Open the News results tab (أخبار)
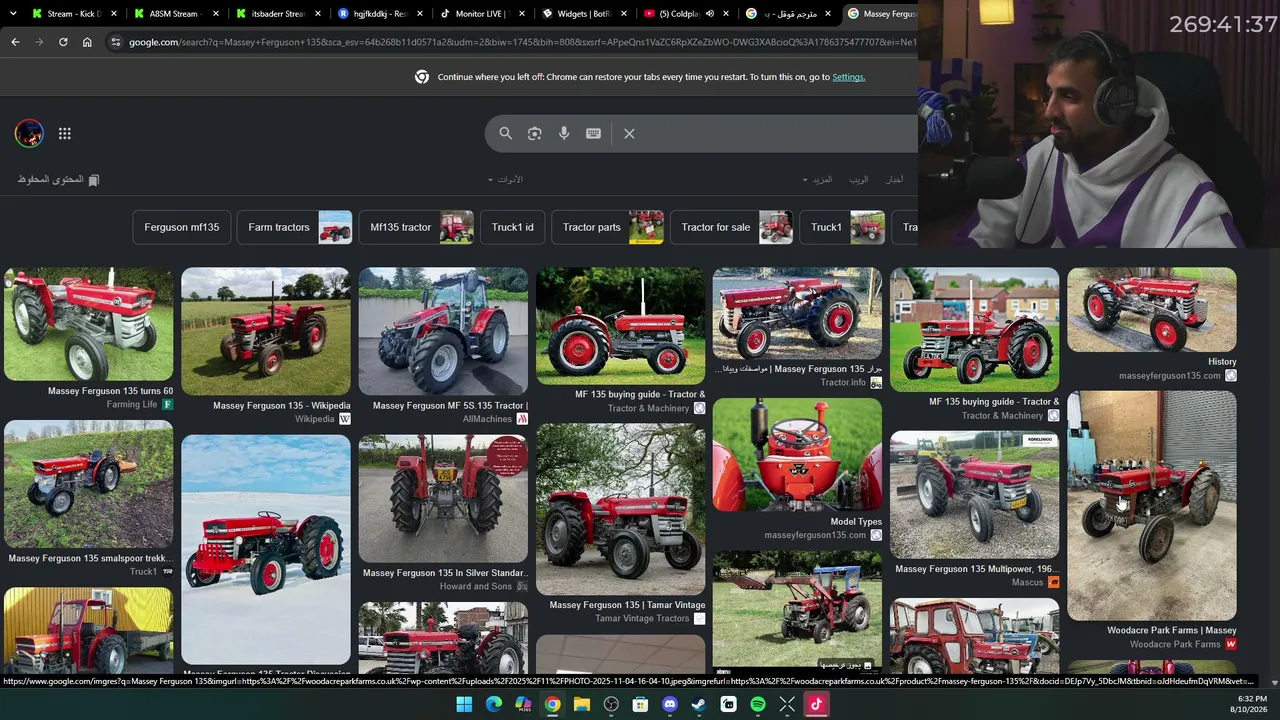The height and width of the screenshot is (720, 1280). click(894, 179)
